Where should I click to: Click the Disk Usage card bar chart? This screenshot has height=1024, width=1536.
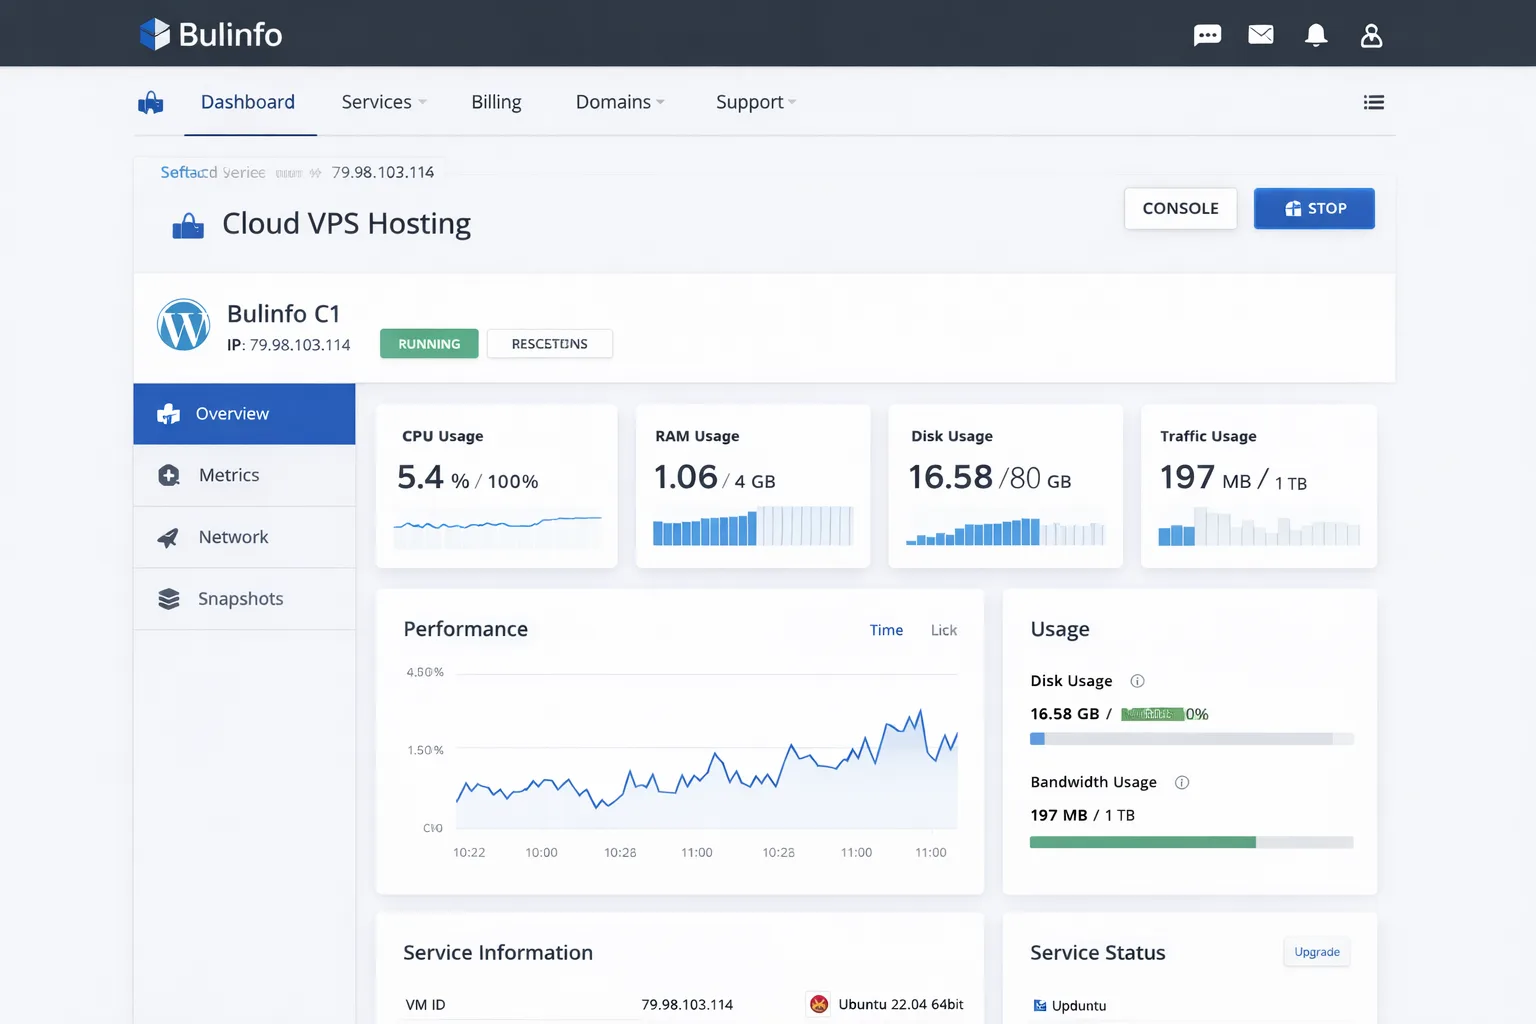(1005, 530)
